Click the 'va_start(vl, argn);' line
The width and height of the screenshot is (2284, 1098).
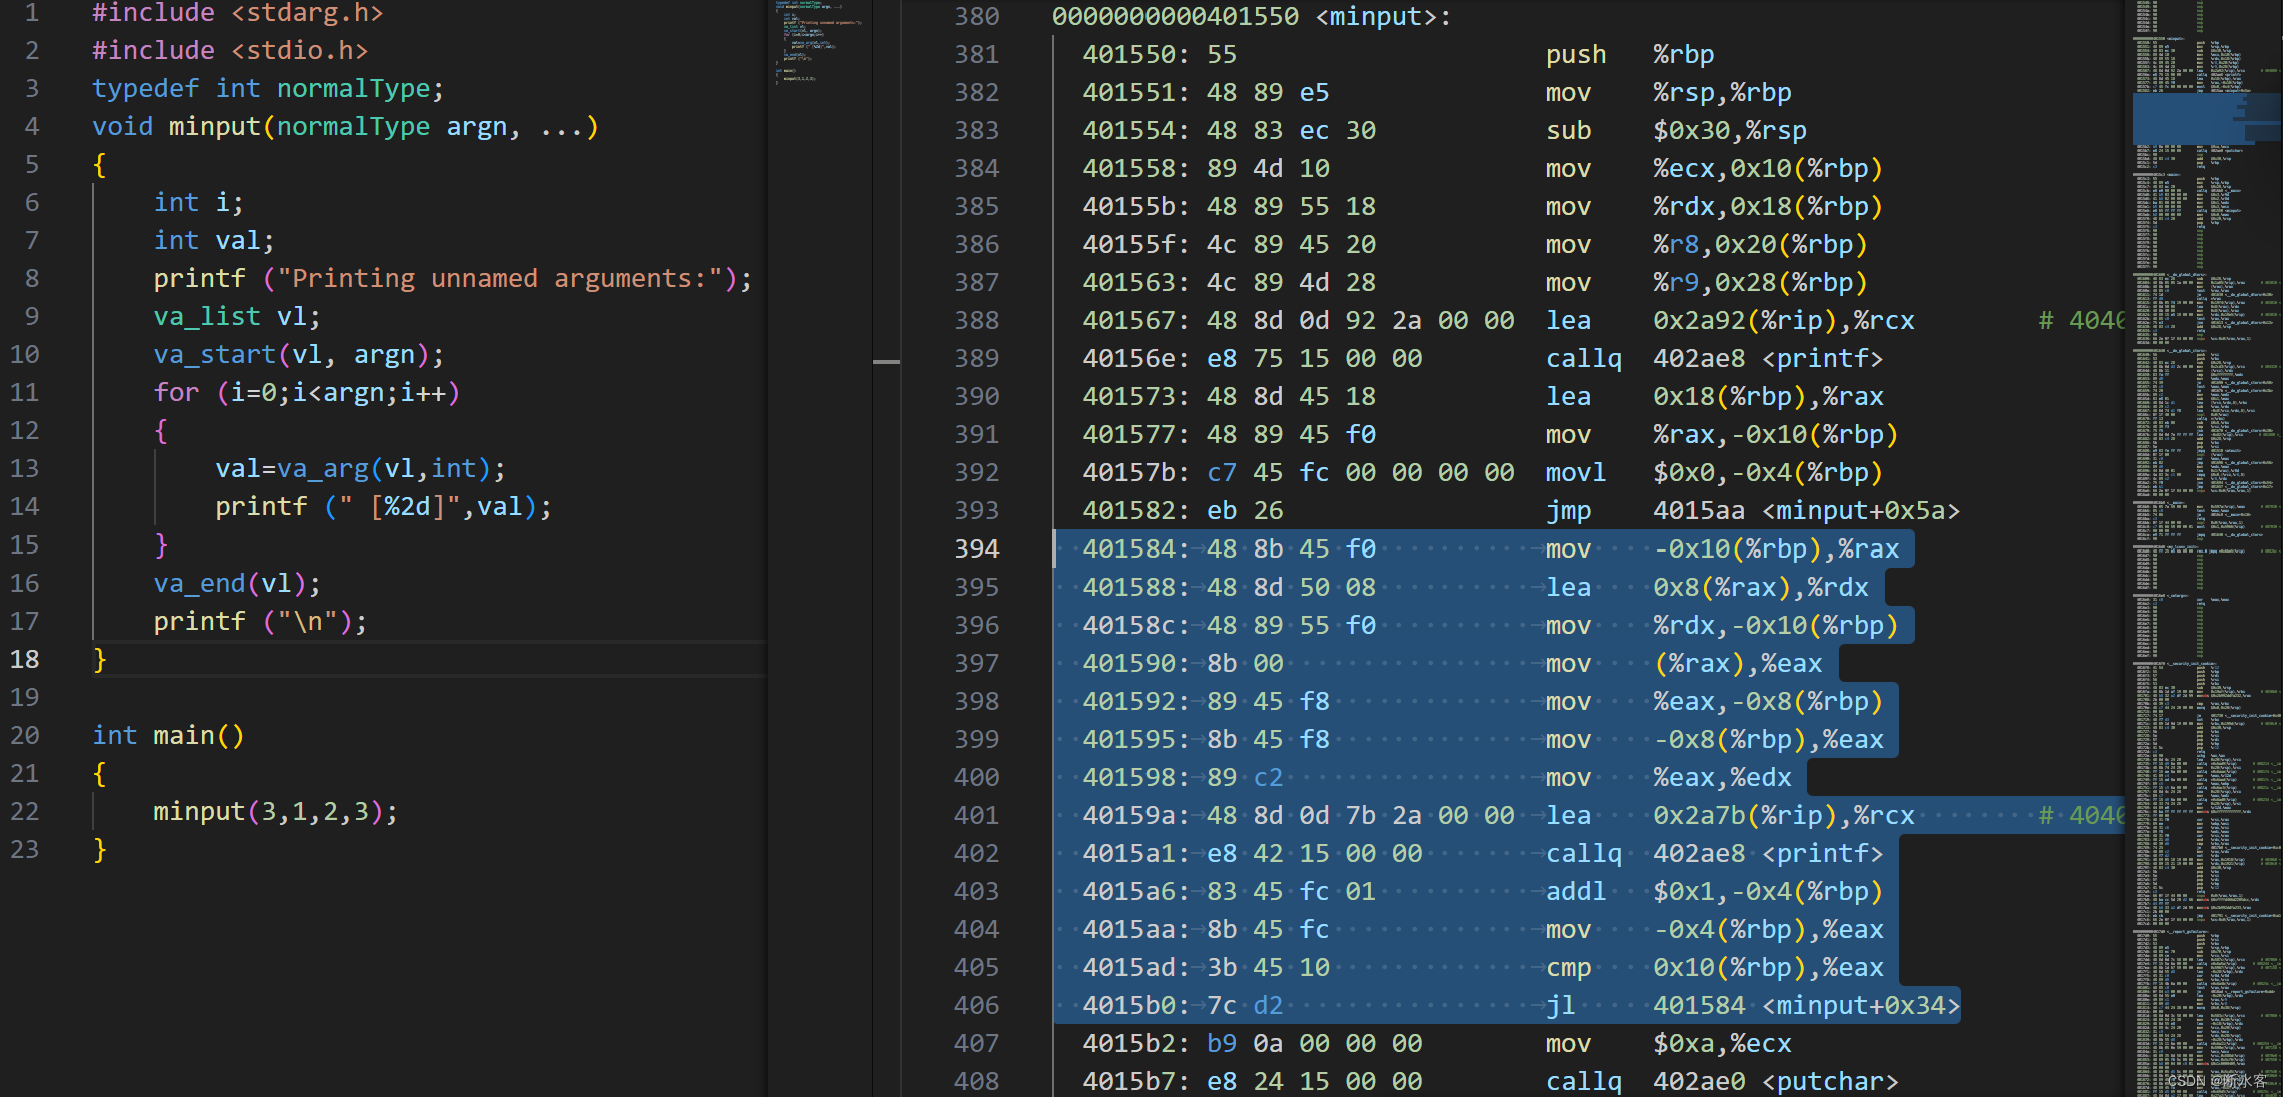[298, 354]
